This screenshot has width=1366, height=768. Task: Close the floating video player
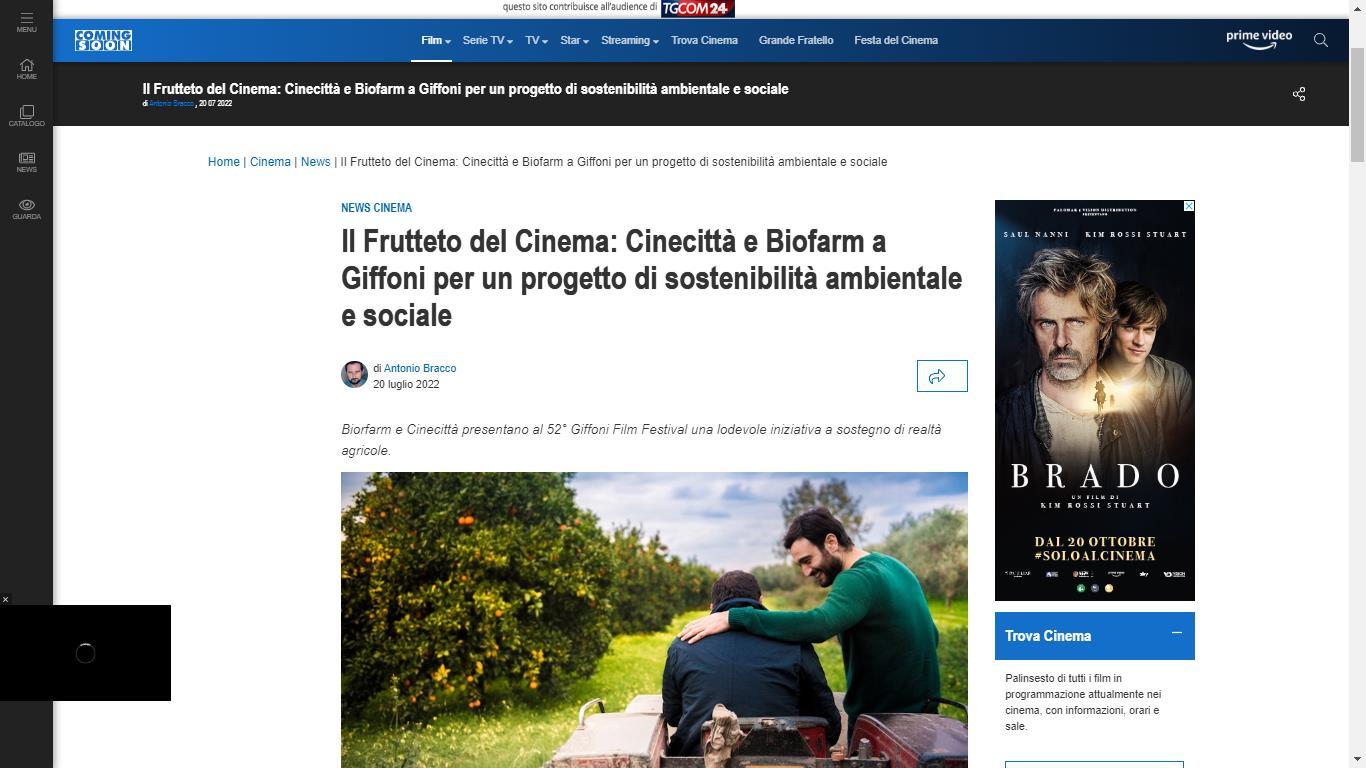(5, 600)
